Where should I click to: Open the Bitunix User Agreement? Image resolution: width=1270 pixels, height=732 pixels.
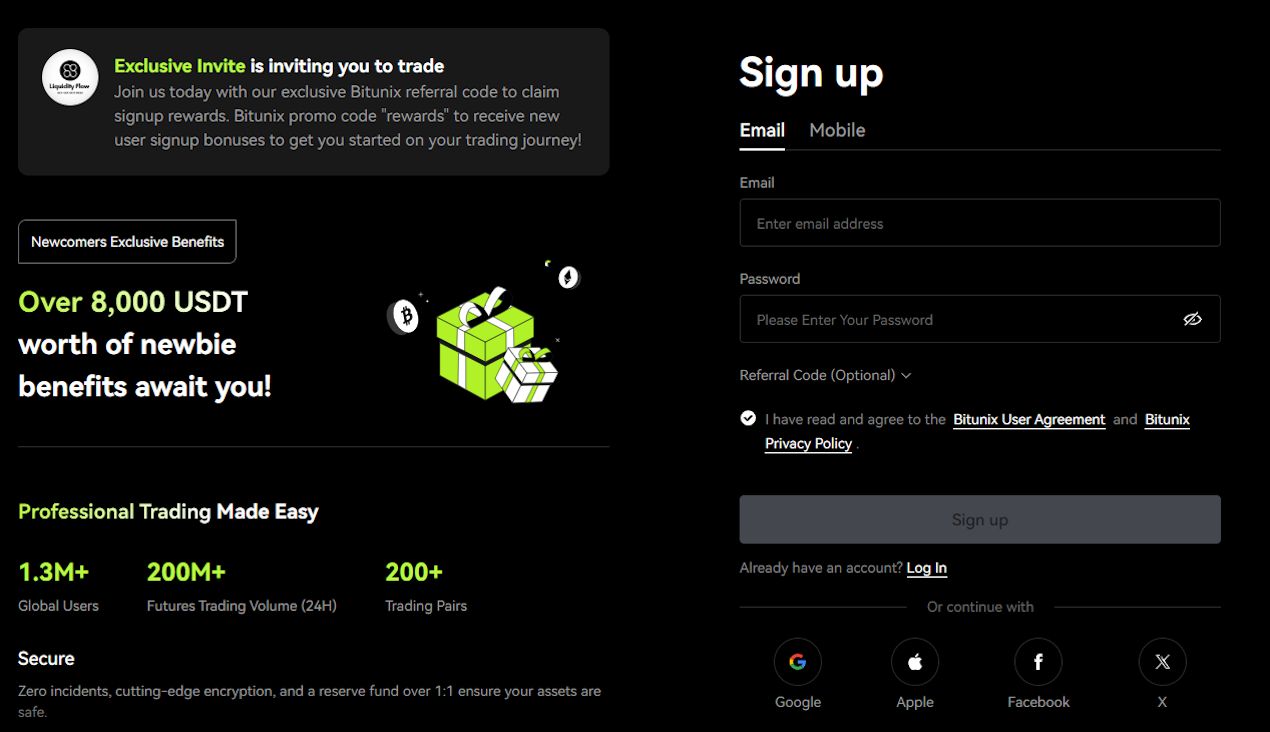[x=1029, y=419]
